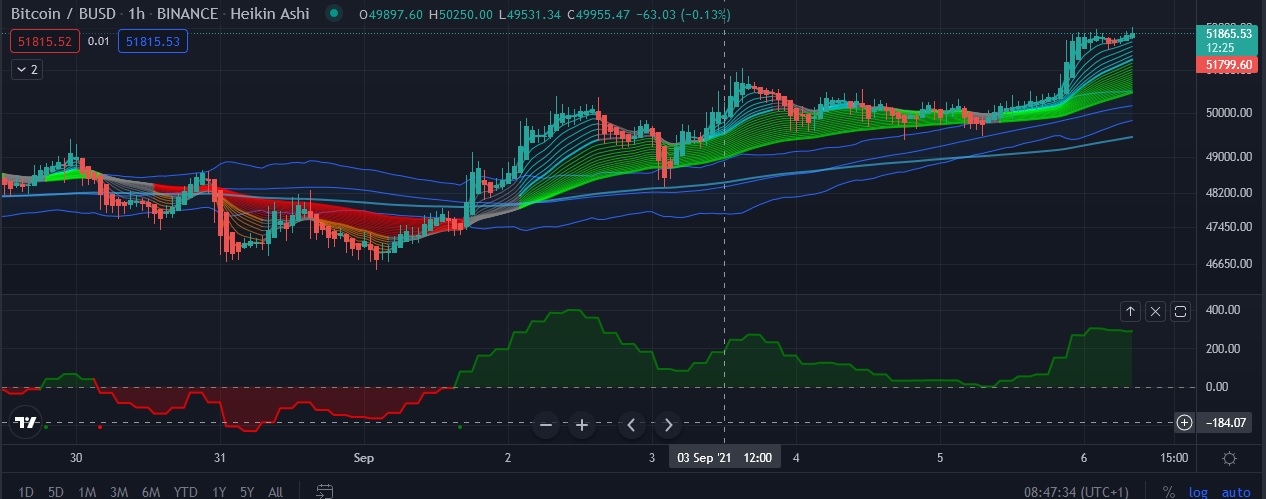
Task: Click the 15:00 time axis label
Action: pos(1174,458)
